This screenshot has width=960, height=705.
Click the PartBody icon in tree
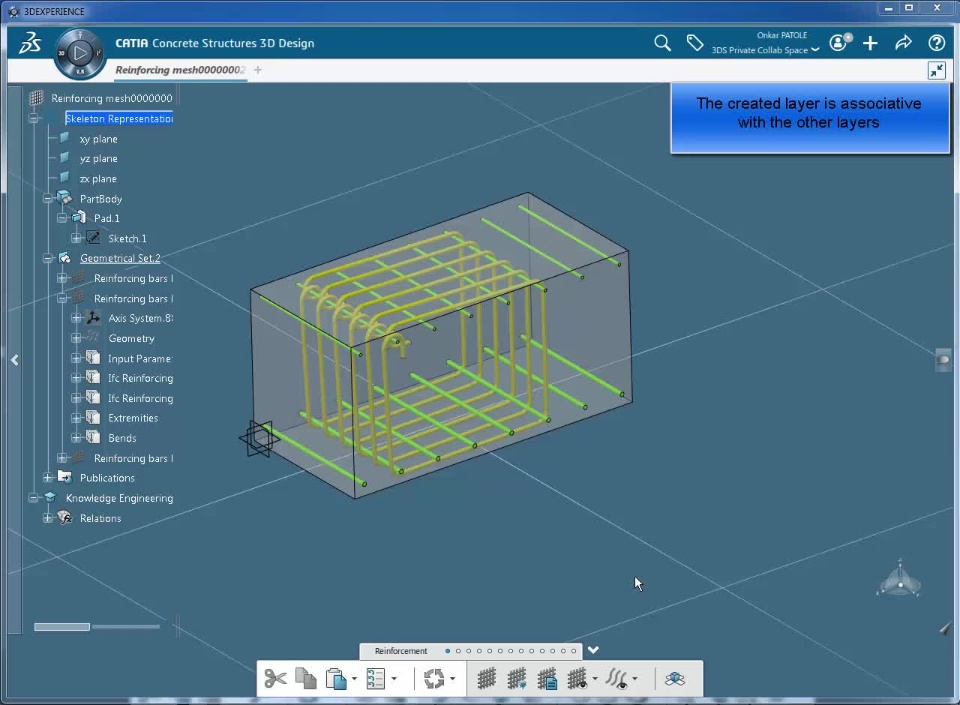[x=64, y=198]
